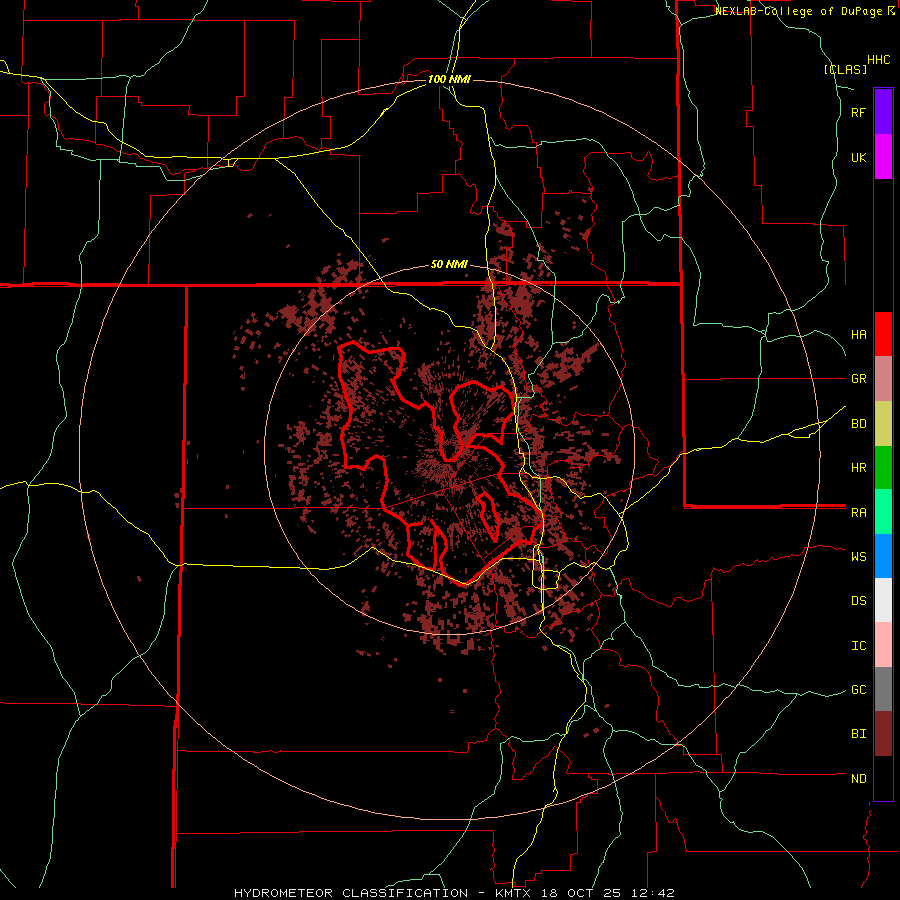
Task: Click the 'GC' legend label
Action: pyautogui.click(x=858, y=690)
